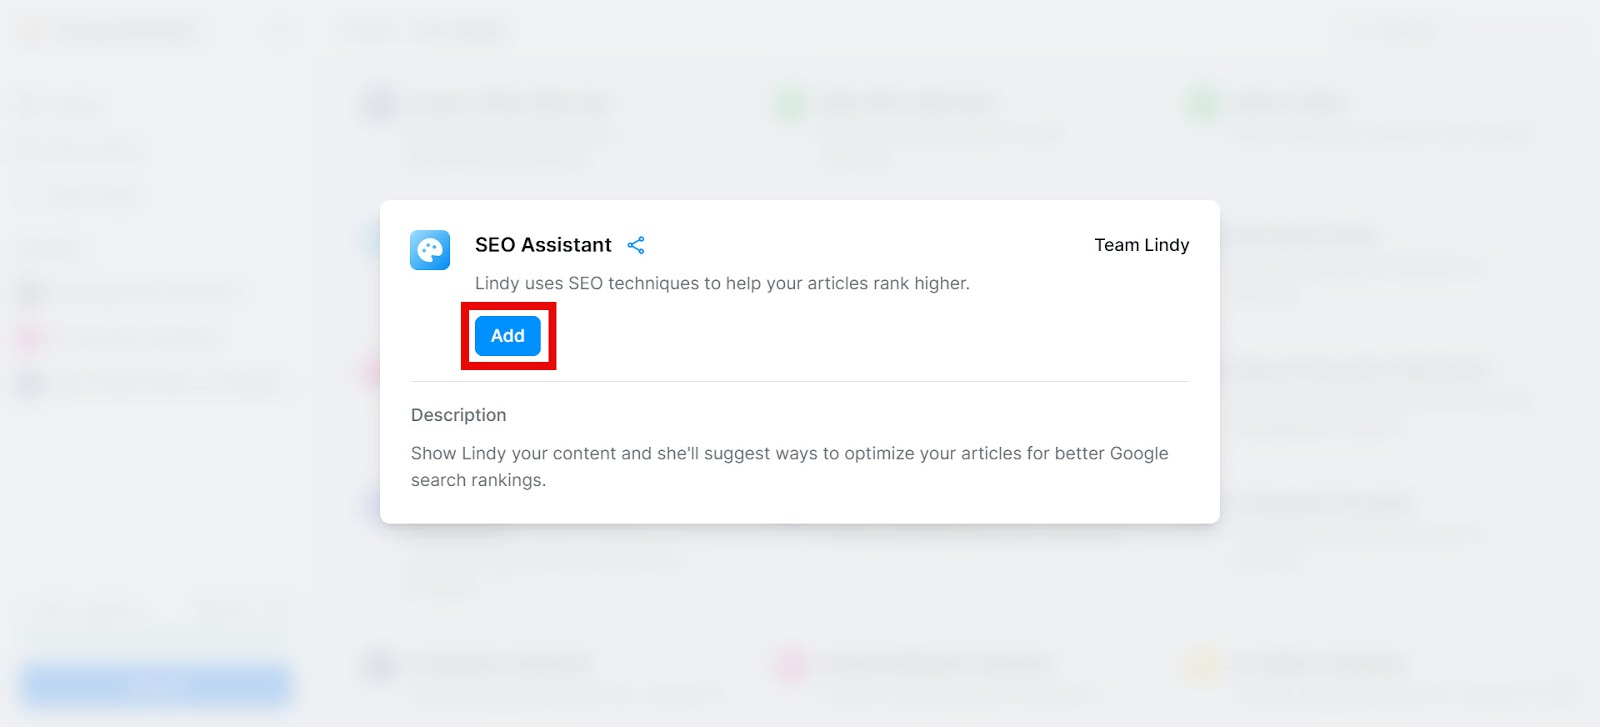Open the share icon beside SEO Assistant
1600x727 pixels.
[636, 245]
